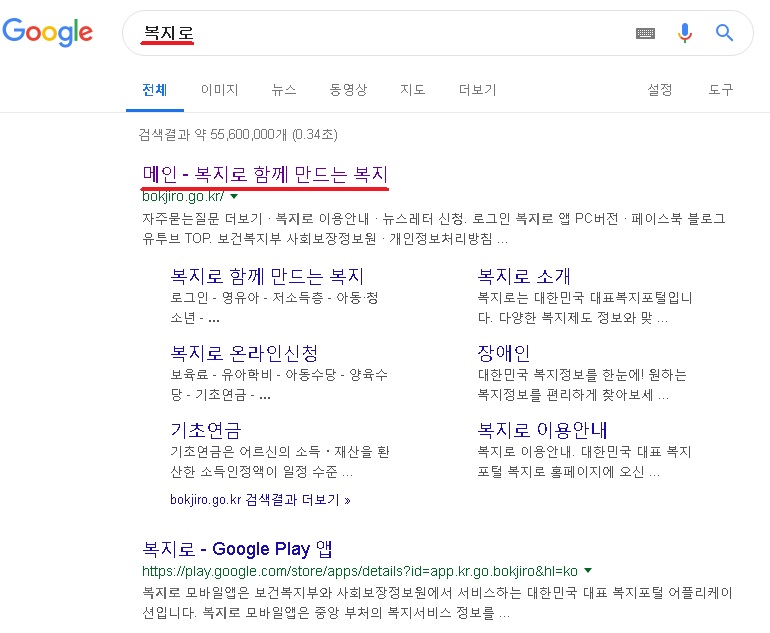Open result 복지로 - Google Play 앱
Screen dimensions: 770x633
point(237,549)
